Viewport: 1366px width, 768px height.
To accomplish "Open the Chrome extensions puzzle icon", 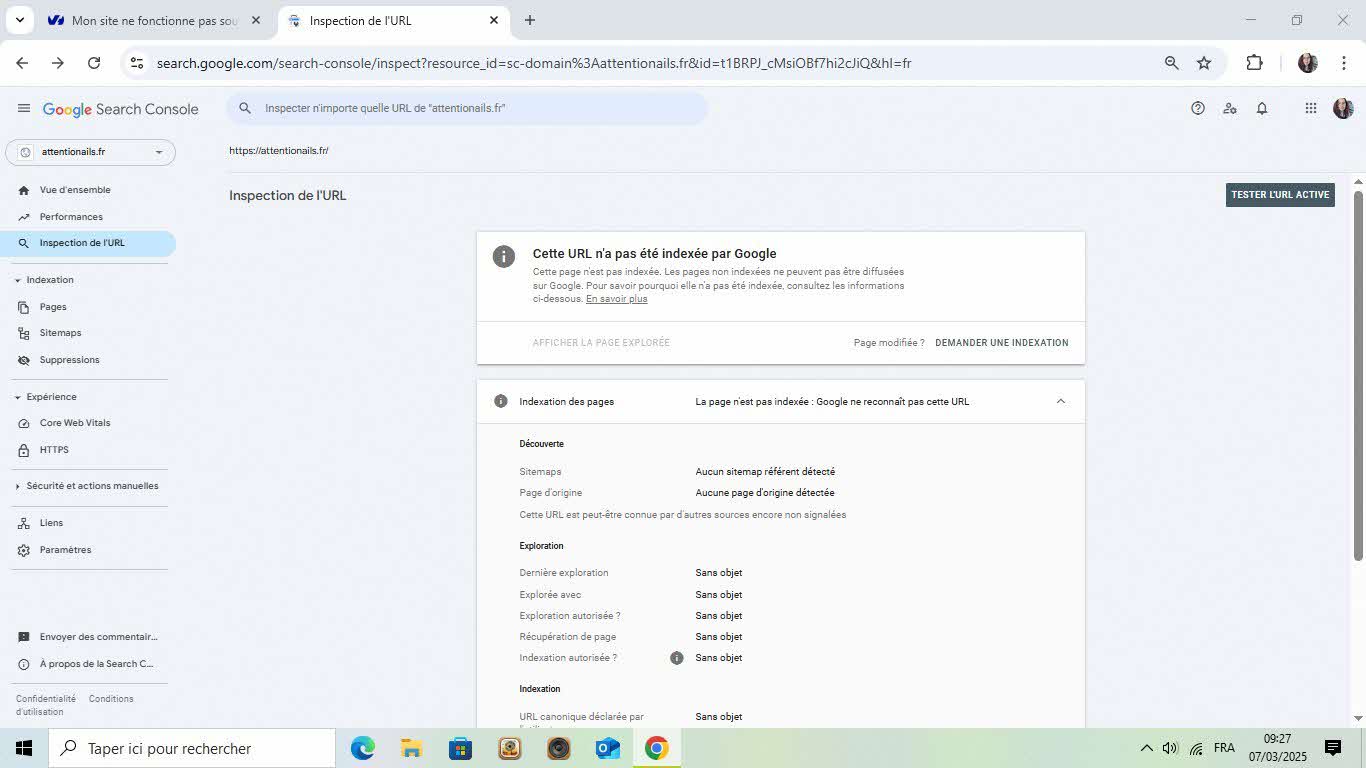I will point(1254,63).
